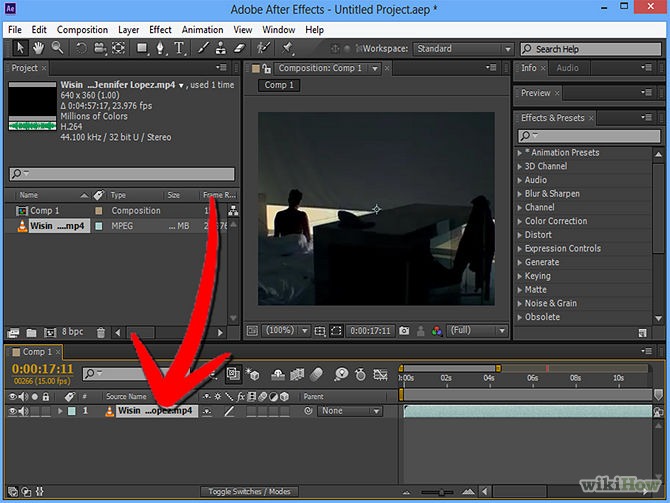Click the viewer current time 0:00:17:11
Viewport: 670px width, 503px height.
click(x=370, y=331)
